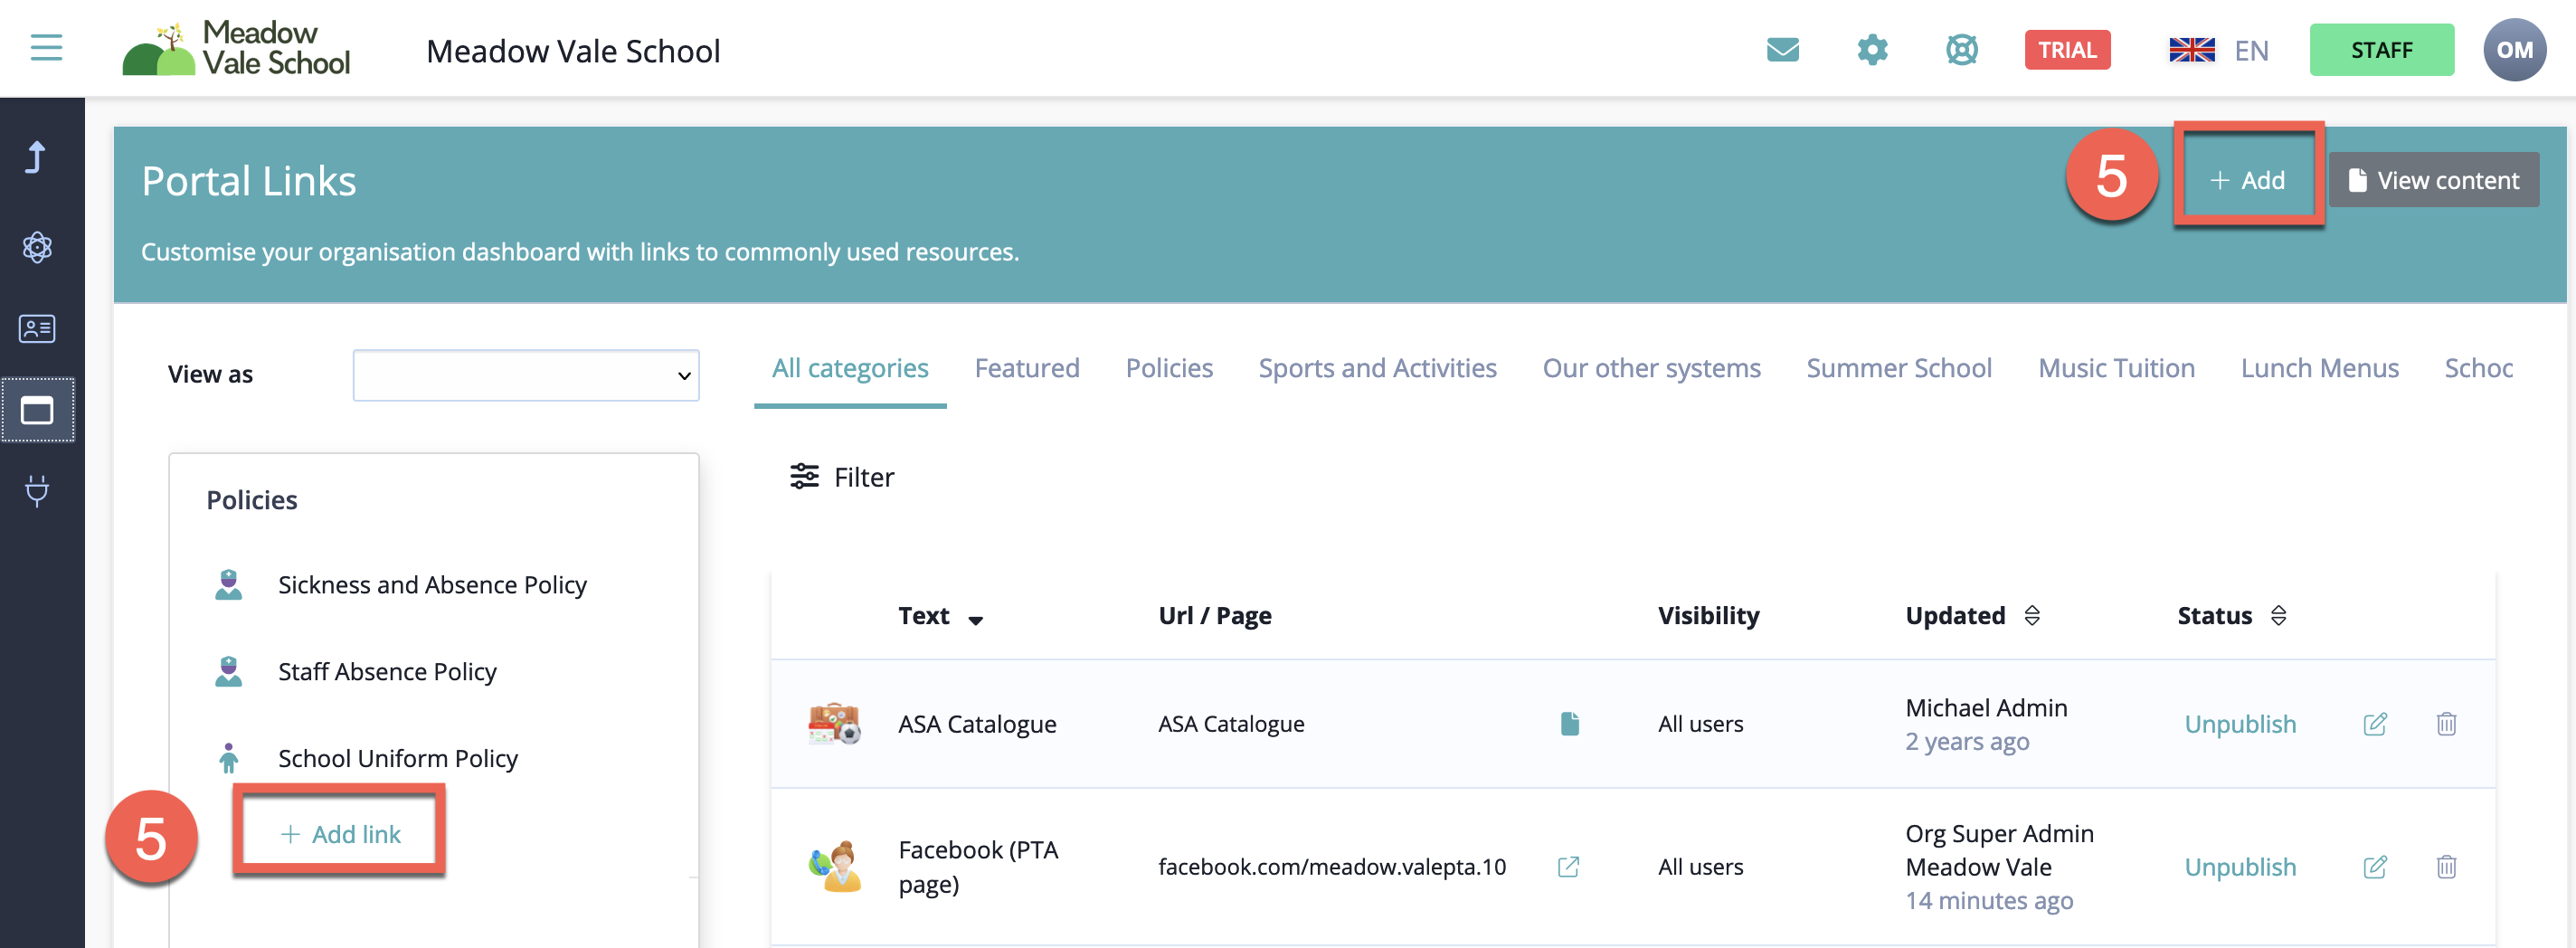Open the ID card icon in sidebar
The height and width of the screenshot is (948, 2576).
(37, 329)
